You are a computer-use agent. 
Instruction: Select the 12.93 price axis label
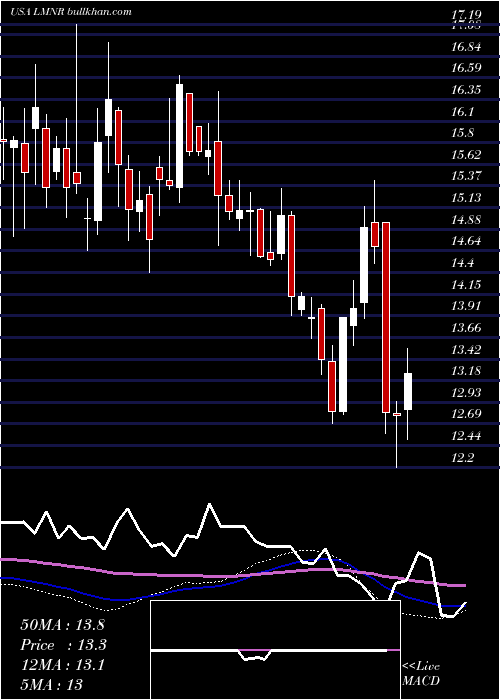(x=466, y=393)
